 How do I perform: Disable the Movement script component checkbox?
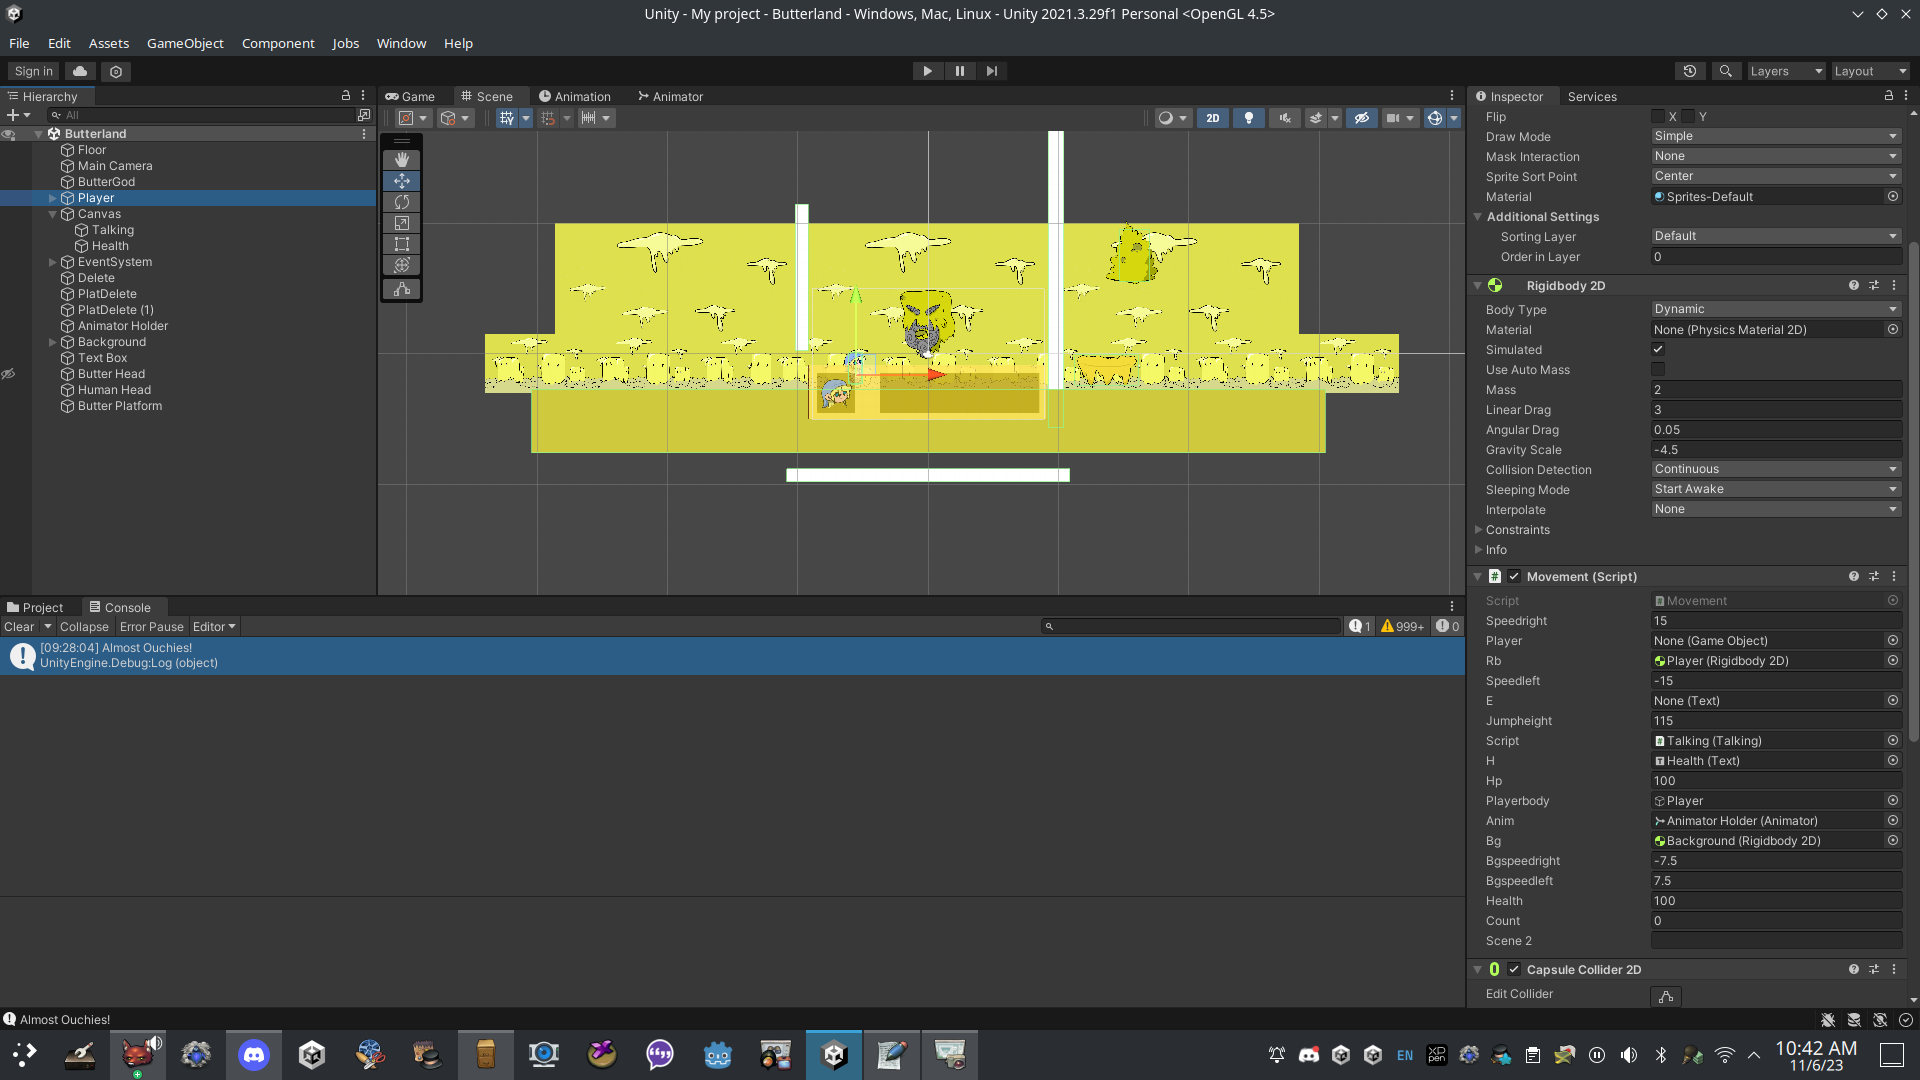pos(1514,576)
